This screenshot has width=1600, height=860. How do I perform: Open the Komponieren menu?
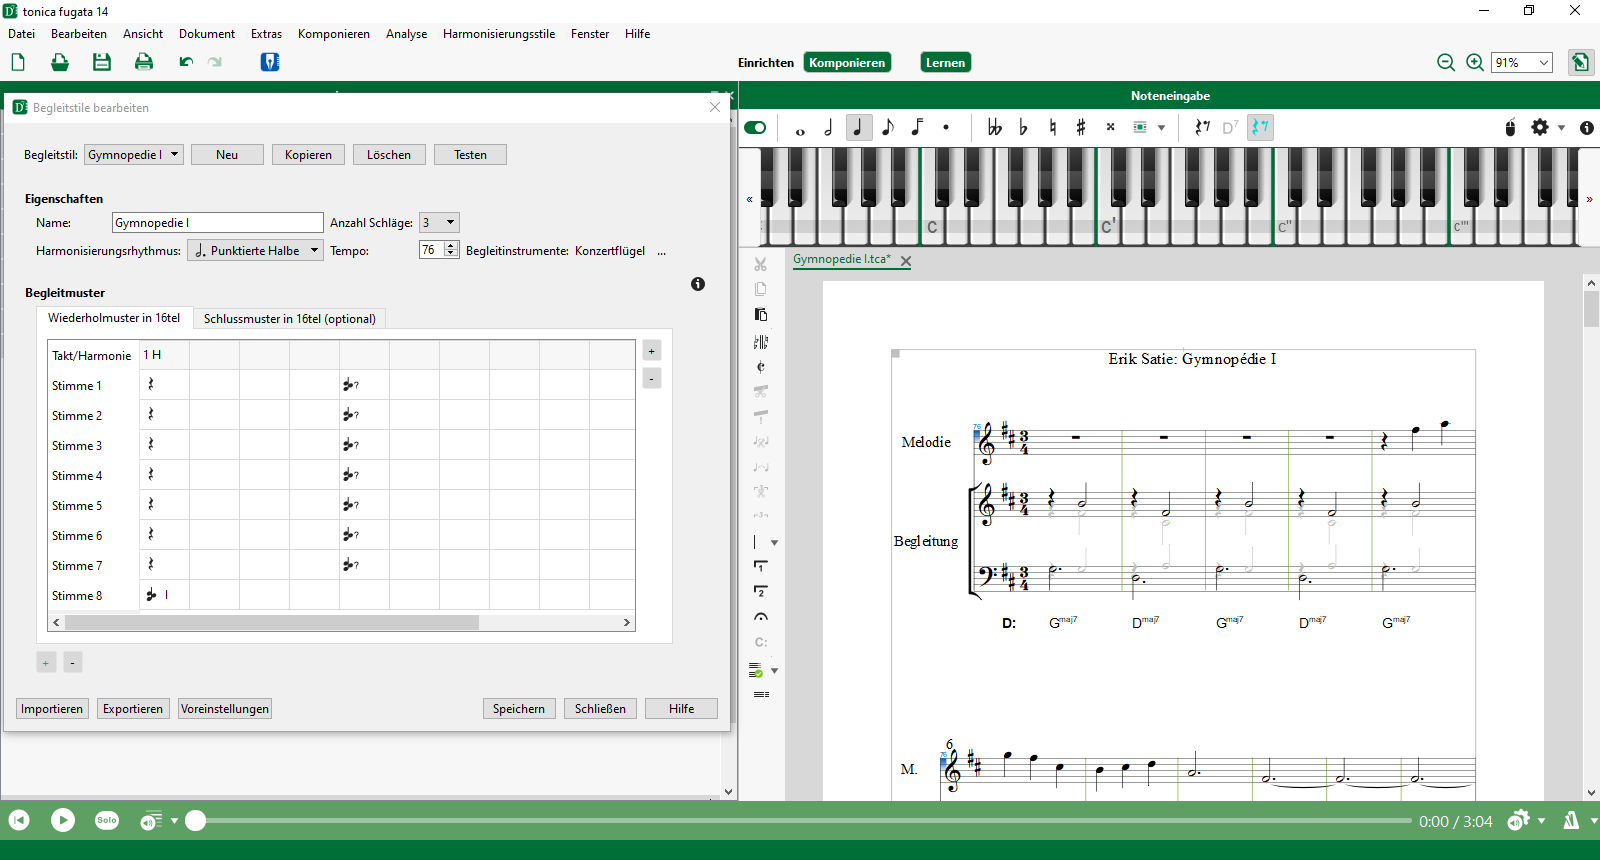[x=334, y=34]
